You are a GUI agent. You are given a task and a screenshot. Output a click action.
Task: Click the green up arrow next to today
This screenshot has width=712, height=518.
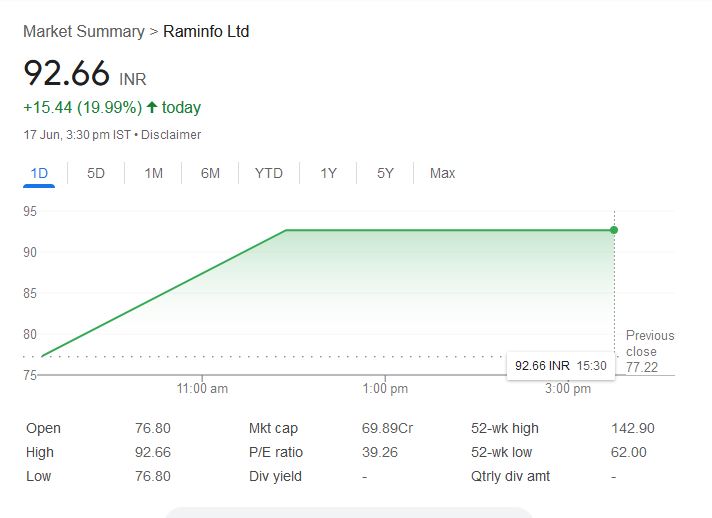pos(152,107)
